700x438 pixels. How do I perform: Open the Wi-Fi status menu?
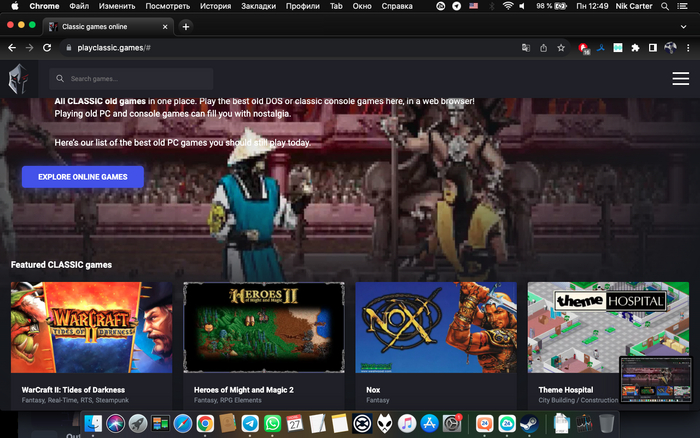pos(508,6)
